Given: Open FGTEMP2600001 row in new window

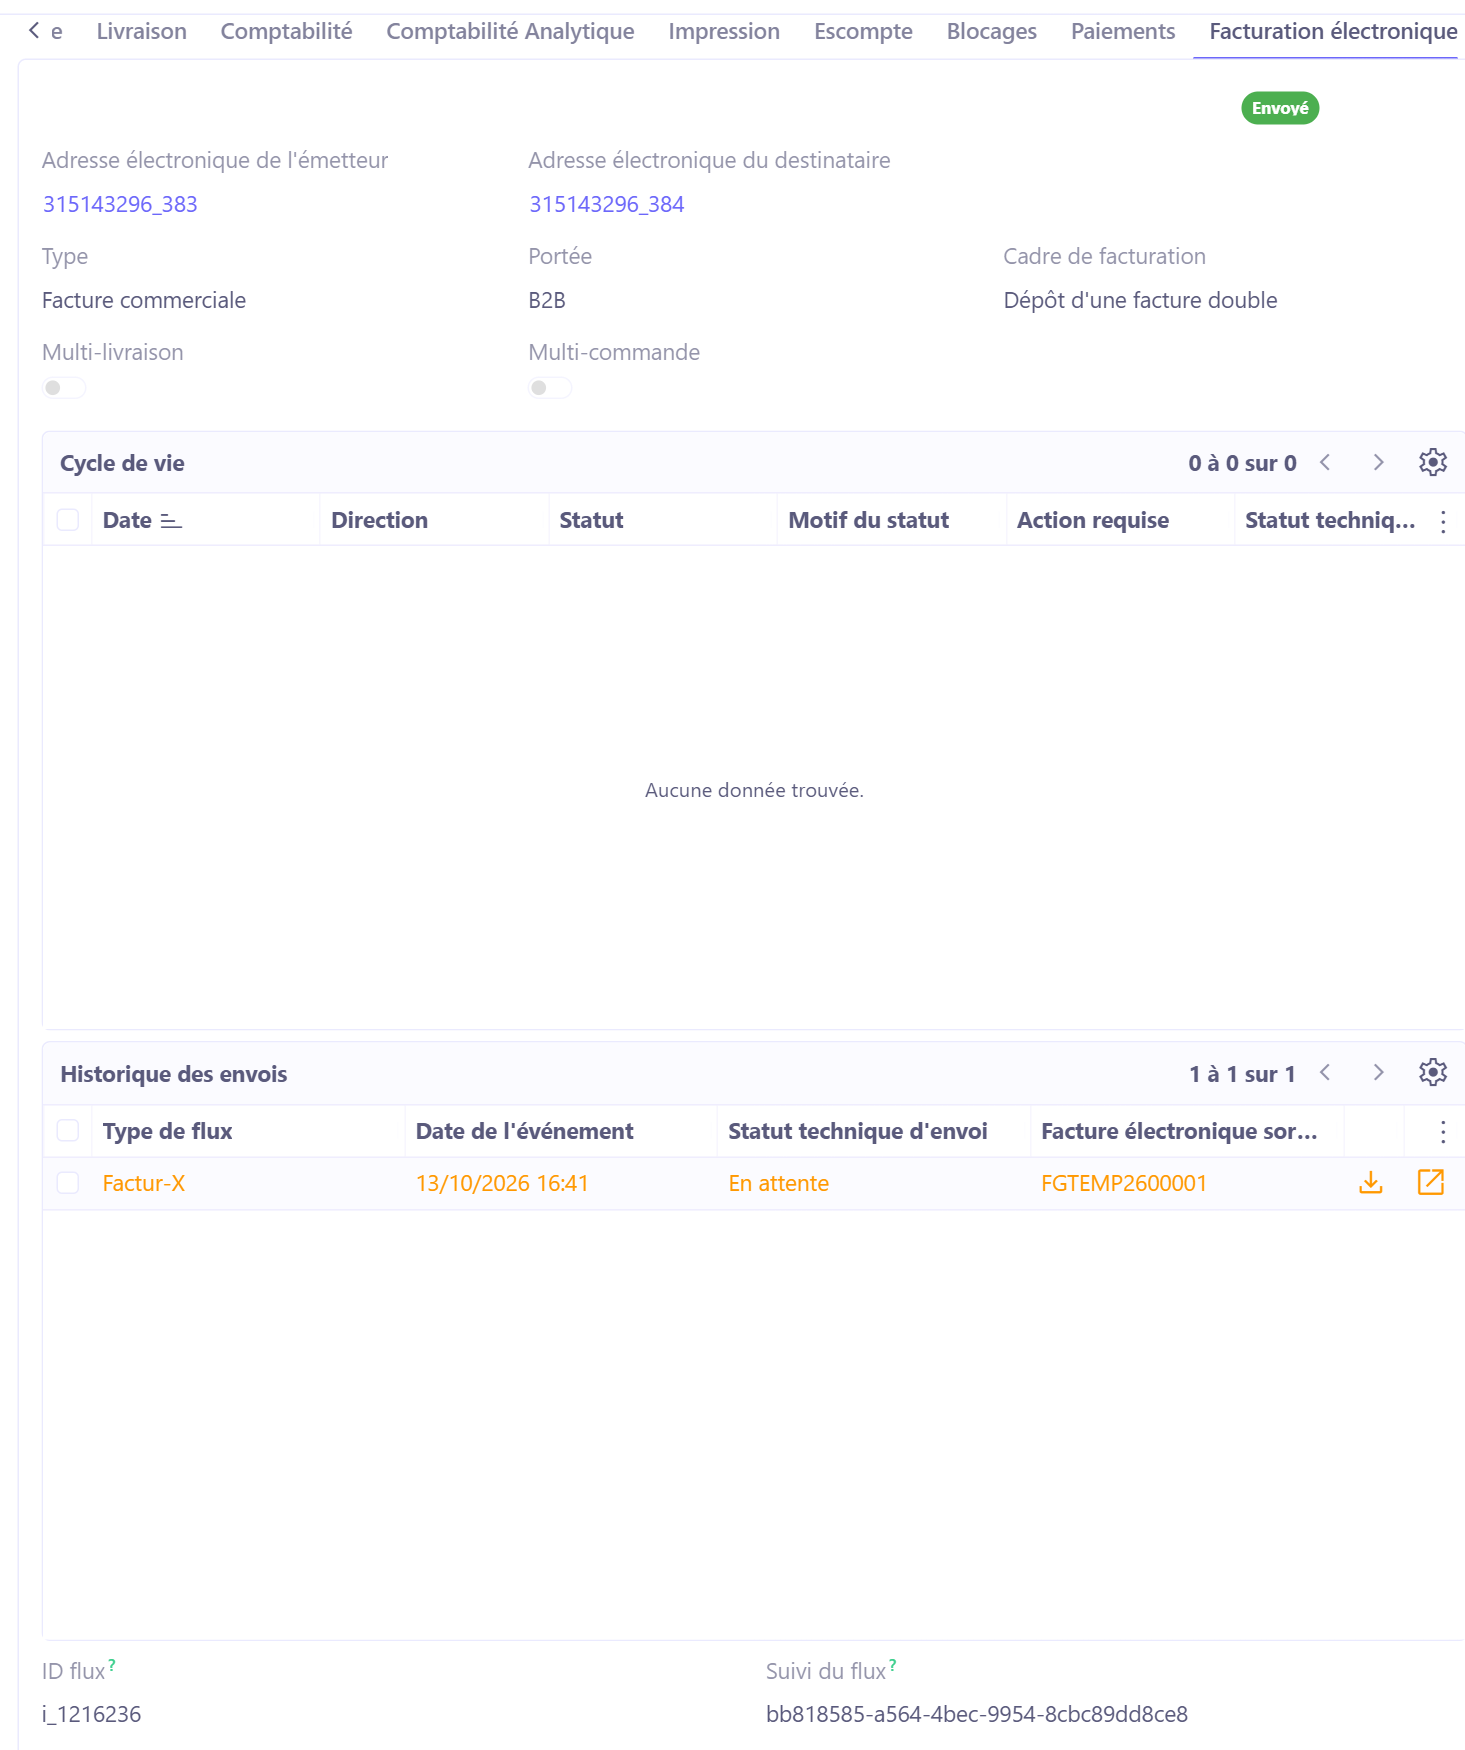Looking at the screenshot, I should tap(1431, 1183).
